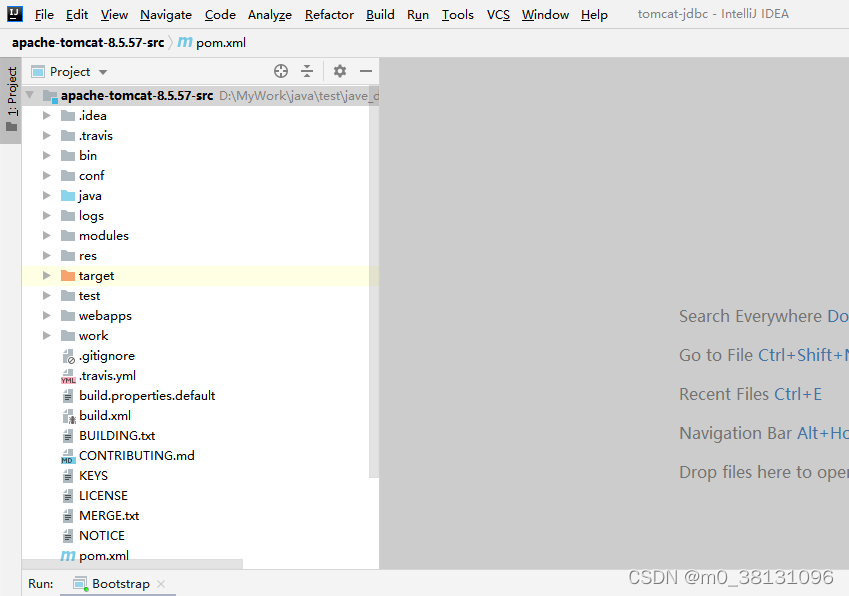Click the collapse all icon in Project panel
This screenshot has width=849, height=596.
pyautogui.click(x=307, y=71)
